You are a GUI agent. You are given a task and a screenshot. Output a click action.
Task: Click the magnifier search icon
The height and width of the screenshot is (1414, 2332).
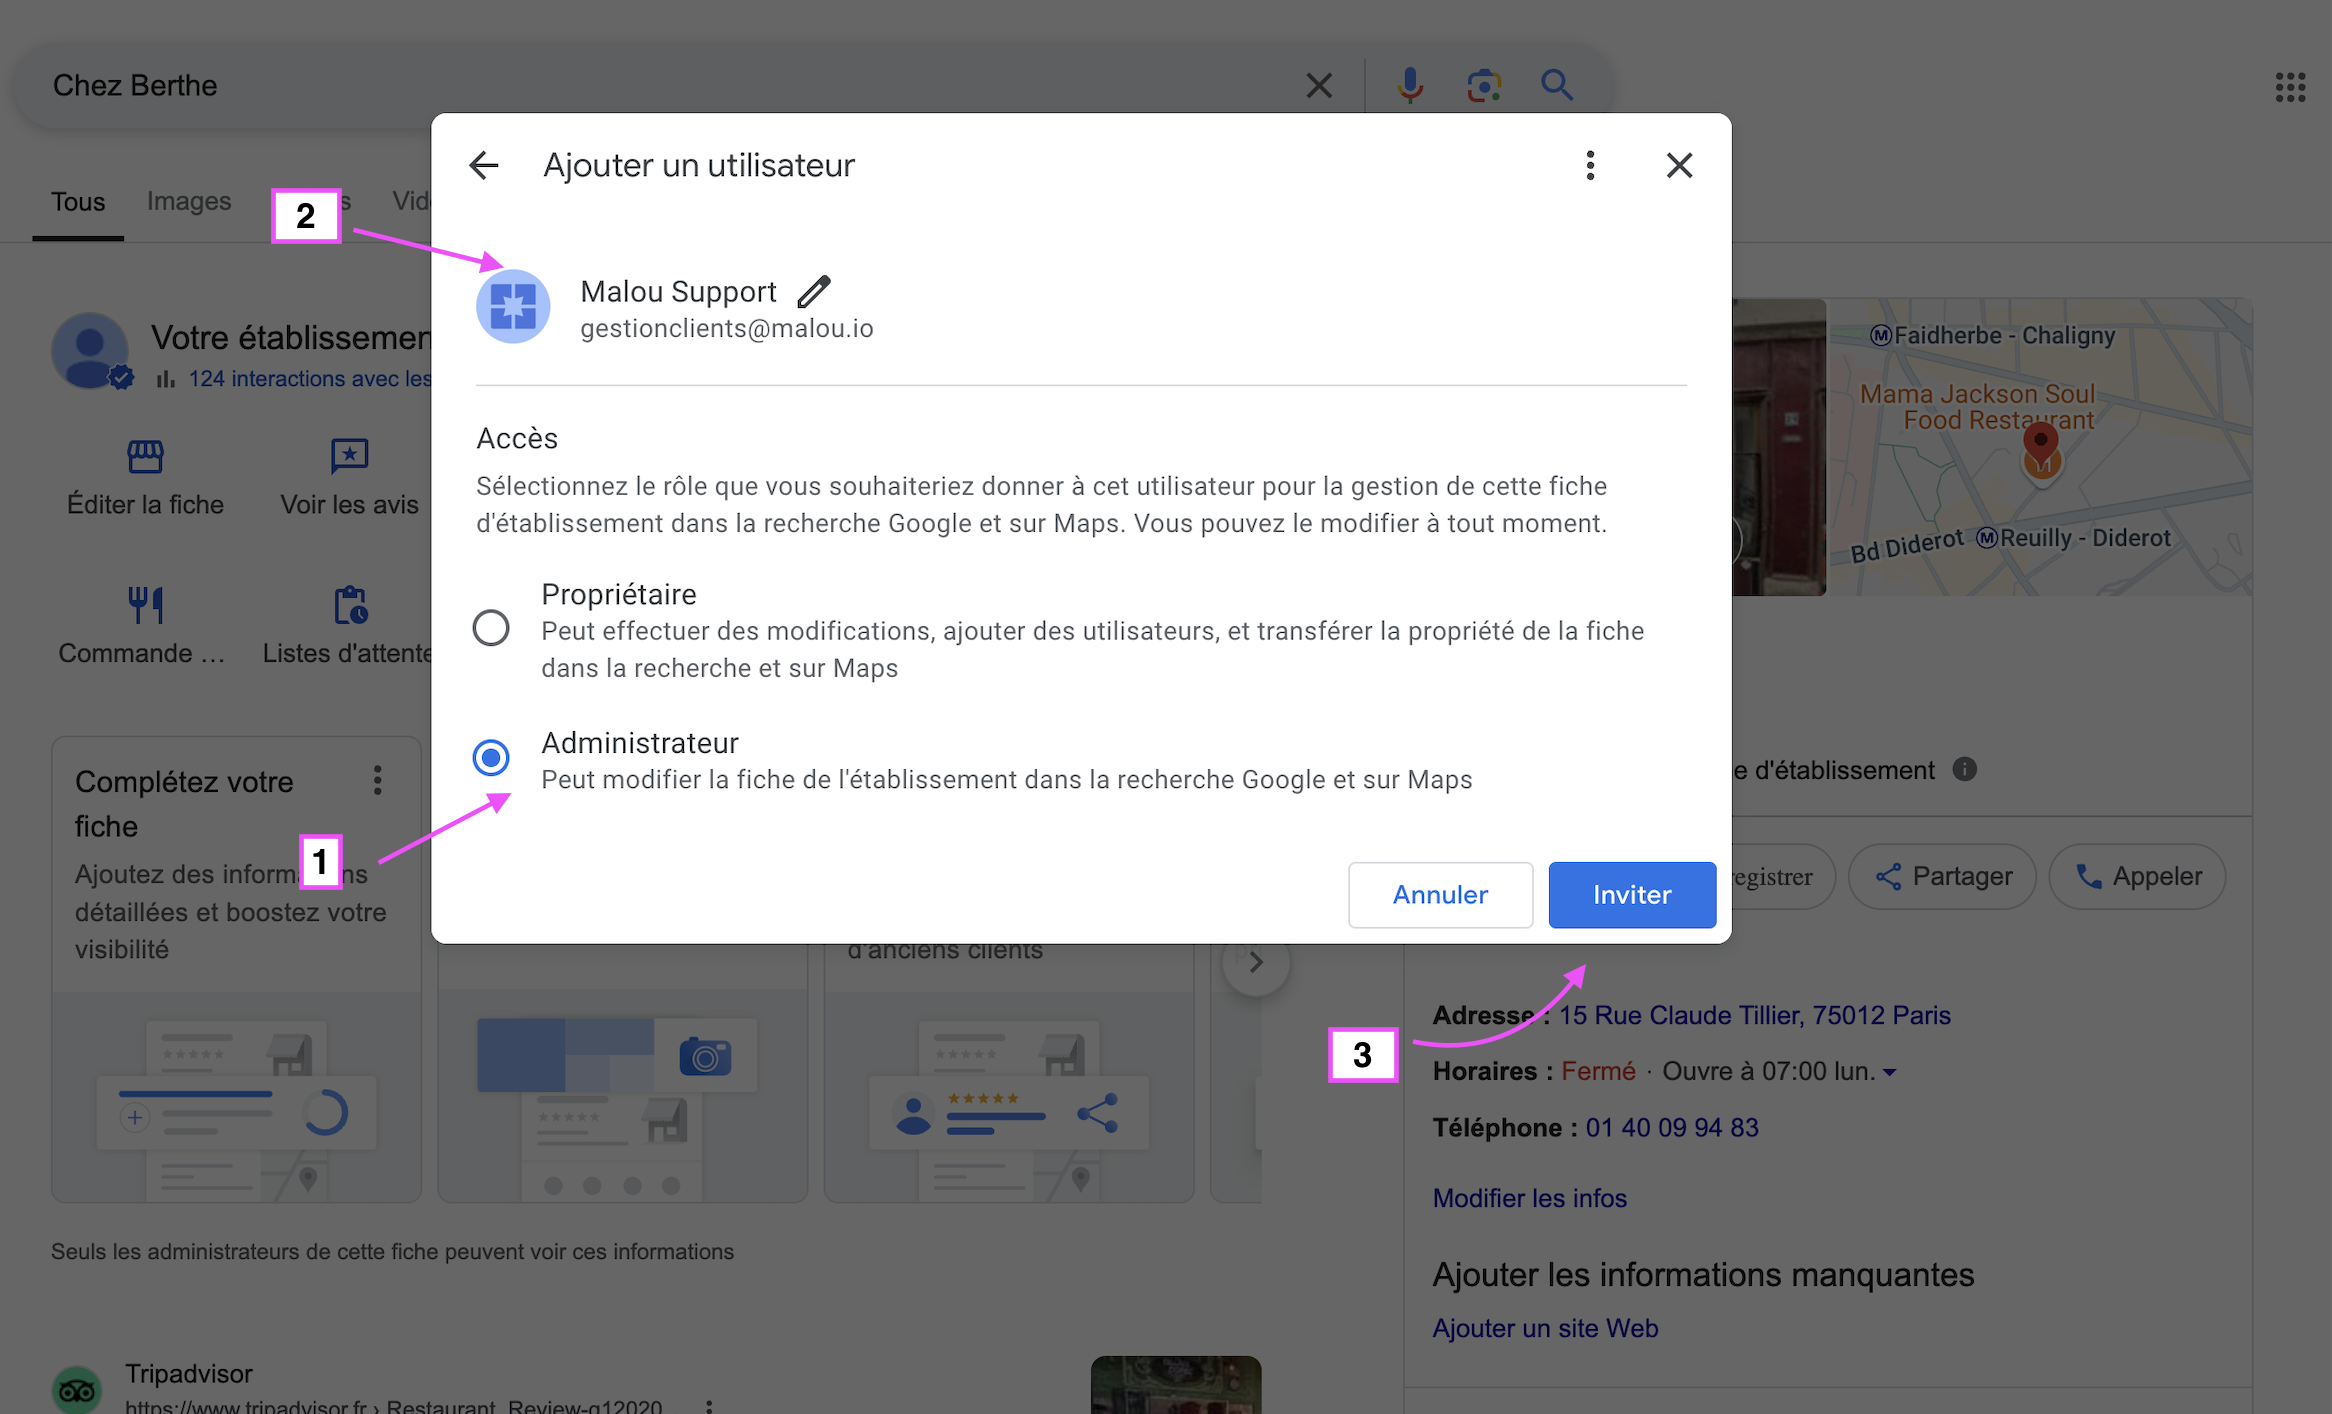pyautogui.click(x=1557, y=86)
